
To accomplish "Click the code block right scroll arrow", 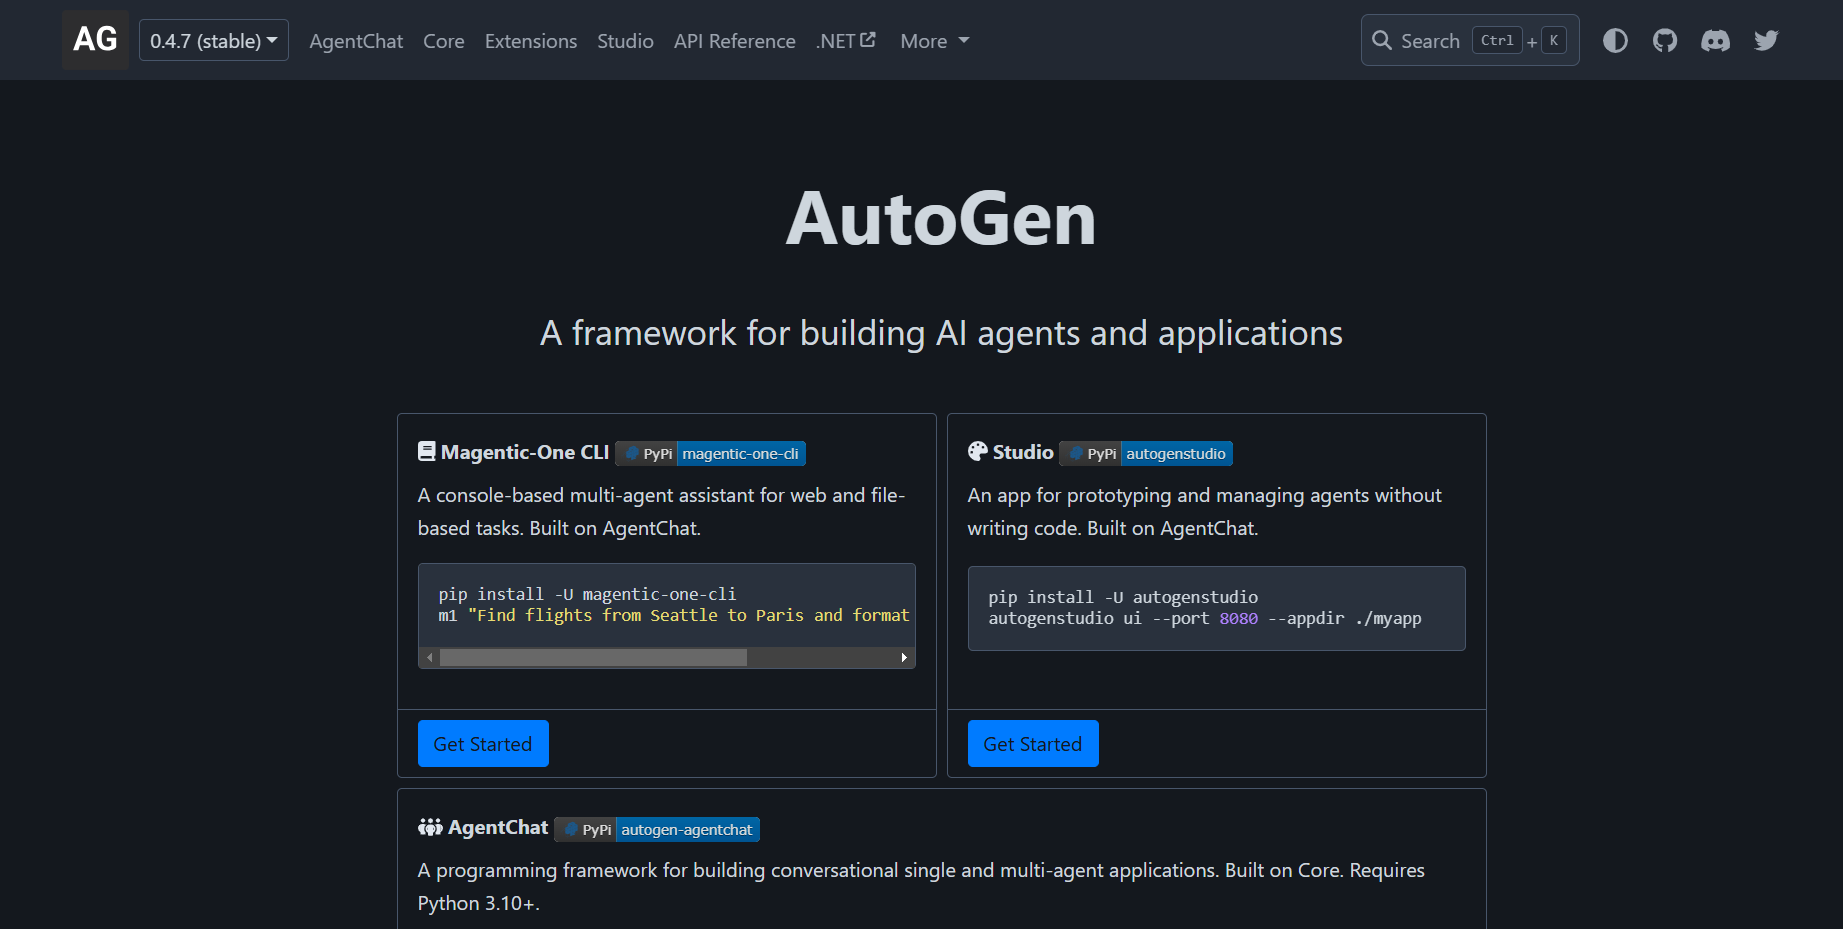I will (904, 657).
